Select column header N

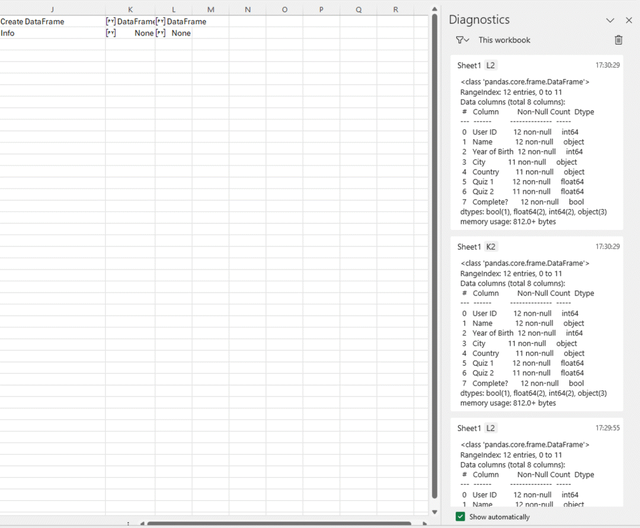coord(247,9)
